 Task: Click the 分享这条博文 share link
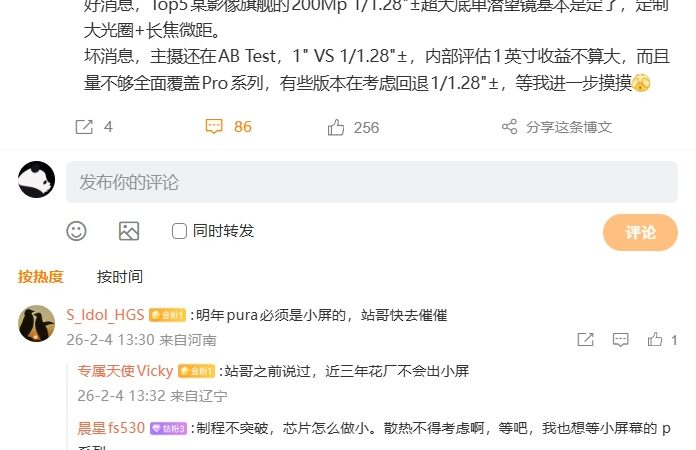tap(569, 127)
